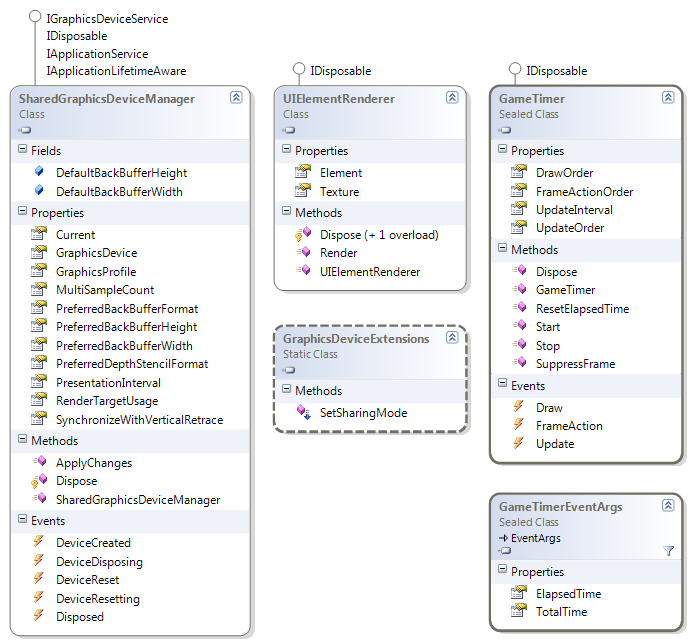Collapse the SharedGraphicsDeviceManager class box
The image size is (691, 644).
(236, 97)
